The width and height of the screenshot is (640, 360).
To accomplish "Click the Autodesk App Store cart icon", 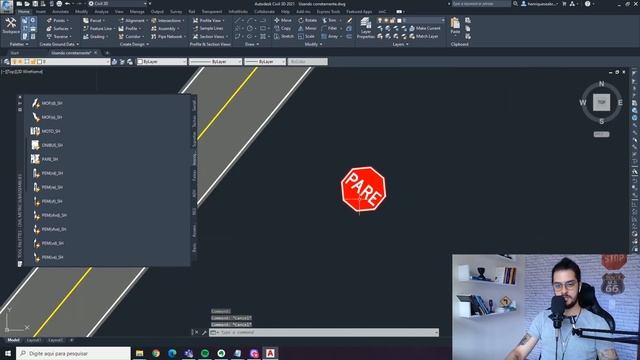I will pos(564,4).
